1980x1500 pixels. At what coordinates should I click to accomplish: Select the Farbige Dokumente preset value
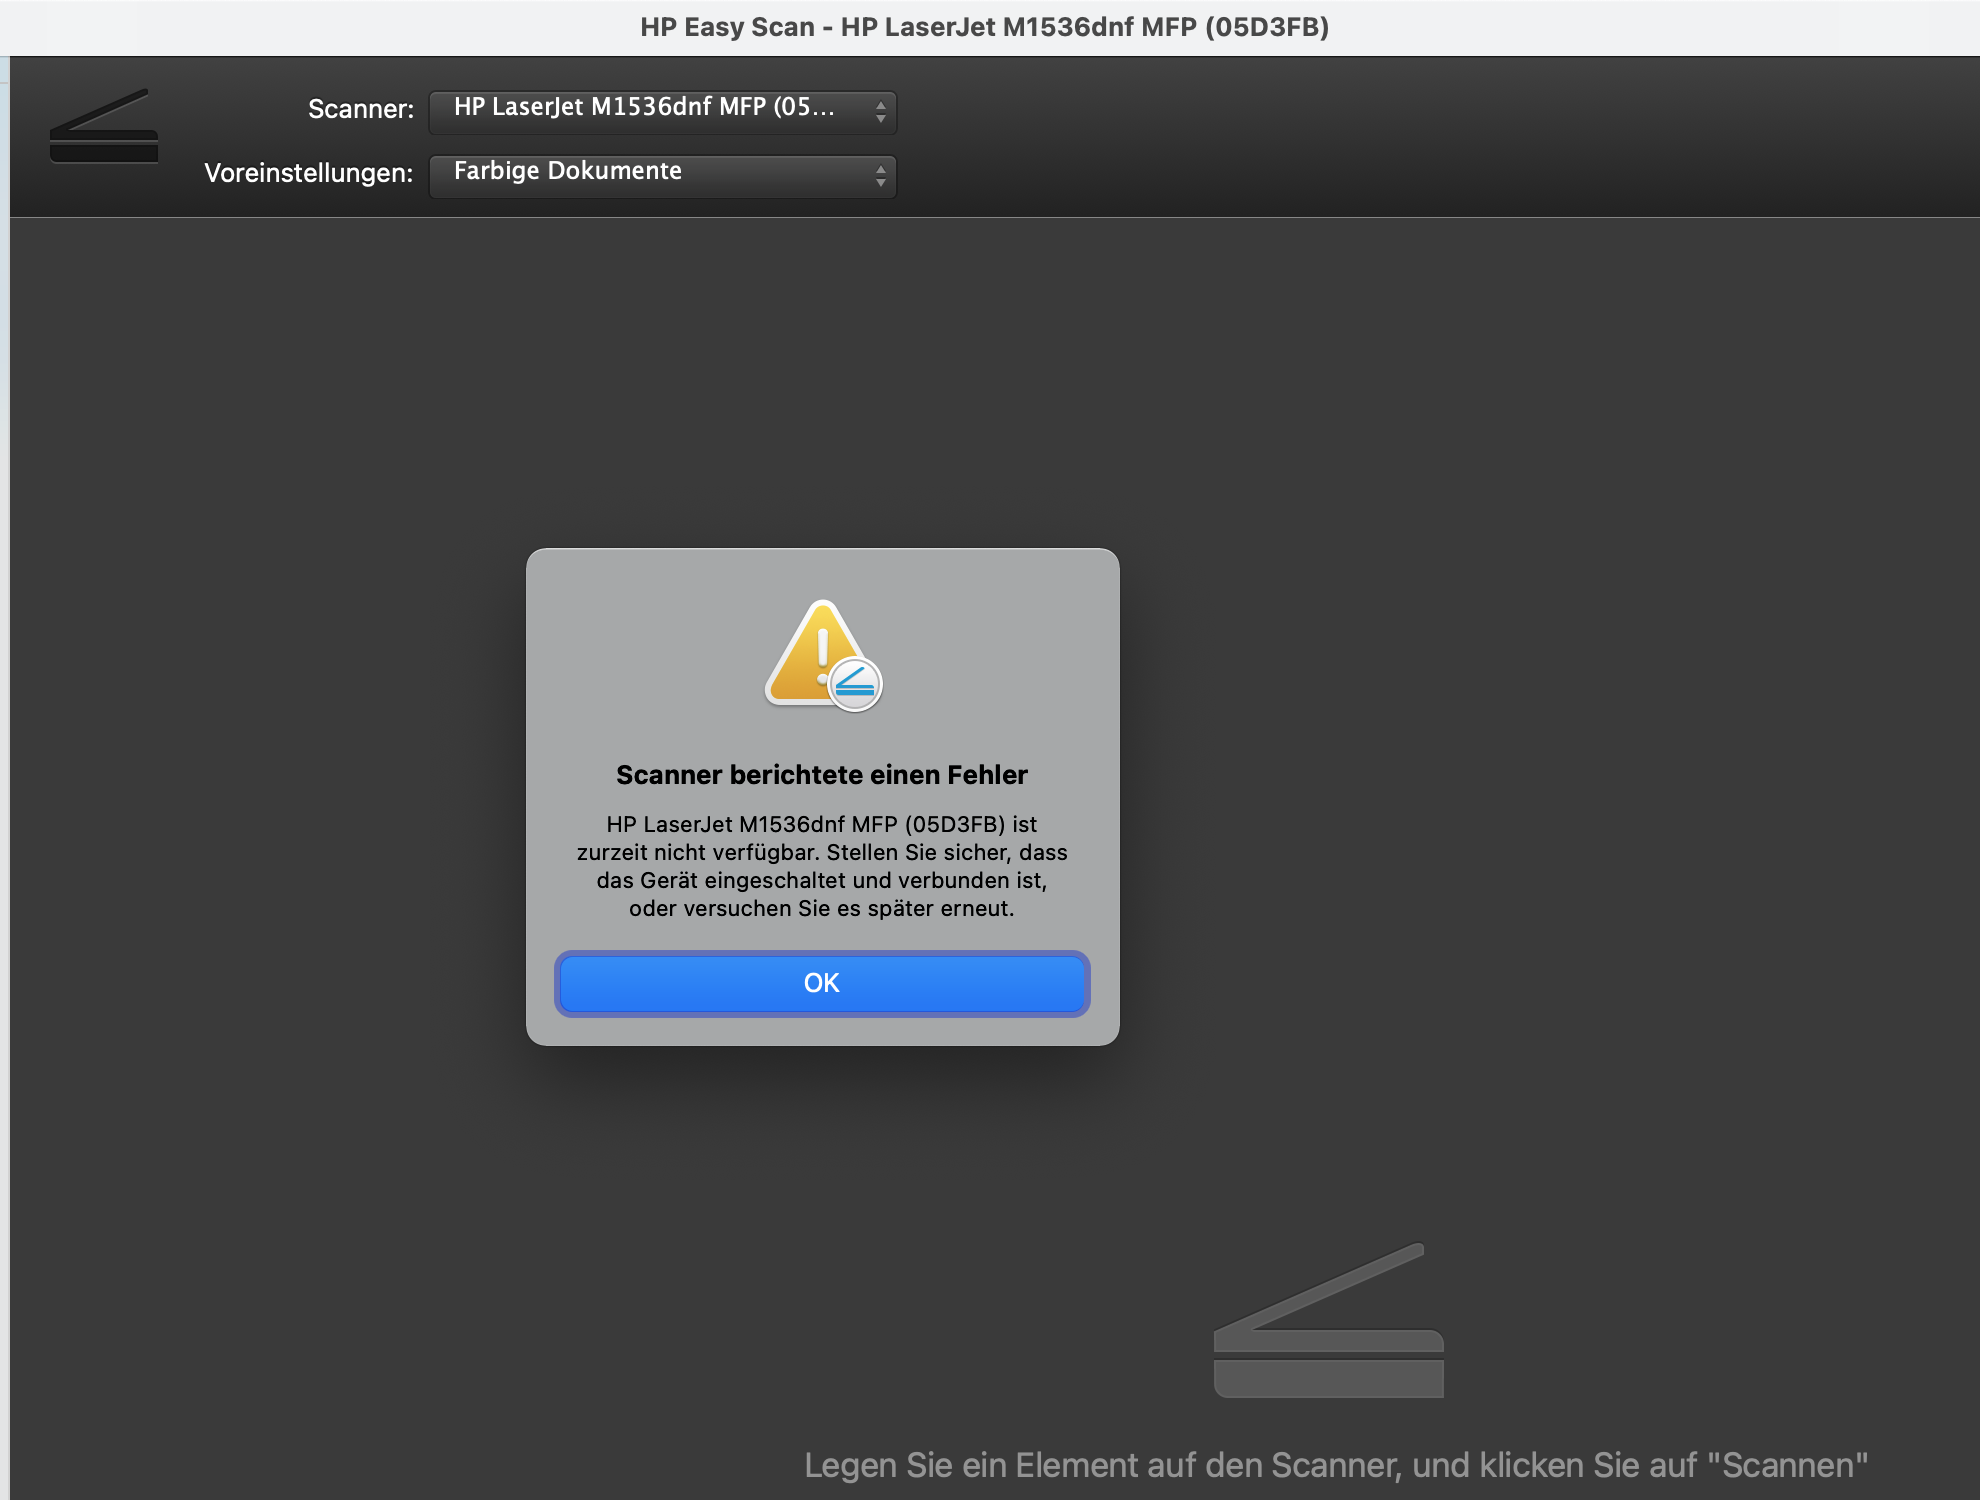click(x=567, y=172)
